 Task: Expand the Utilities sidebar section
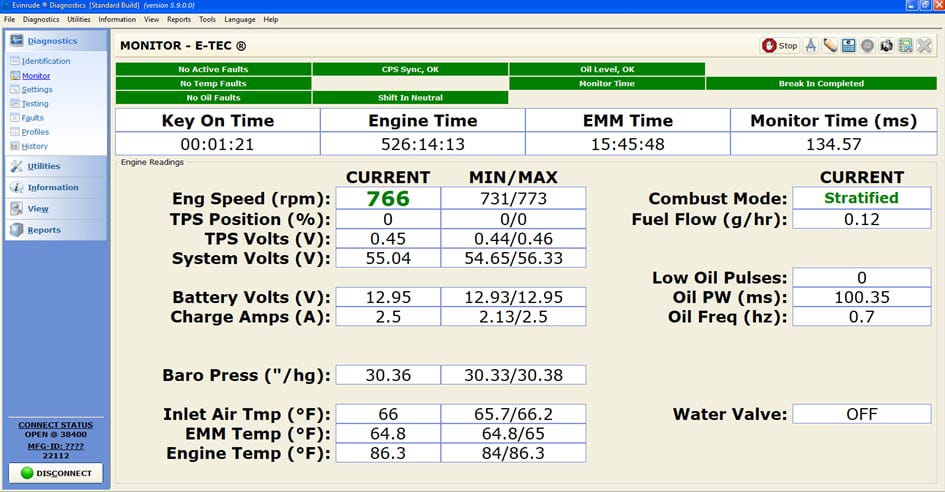[56, 166]
